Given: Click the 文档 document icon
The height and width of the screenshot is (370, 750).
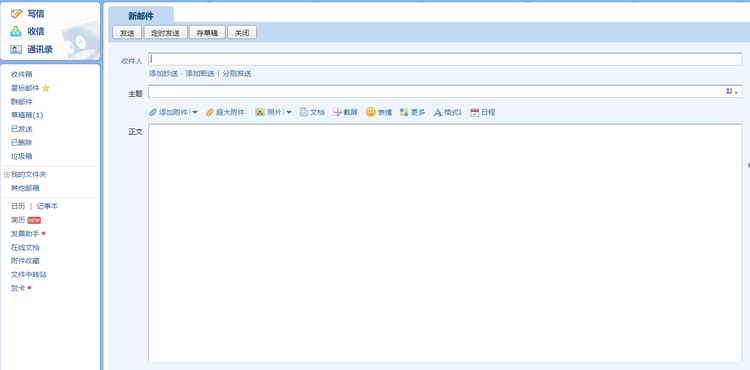Looking at the screenshot, I should [x=304, y=112].
